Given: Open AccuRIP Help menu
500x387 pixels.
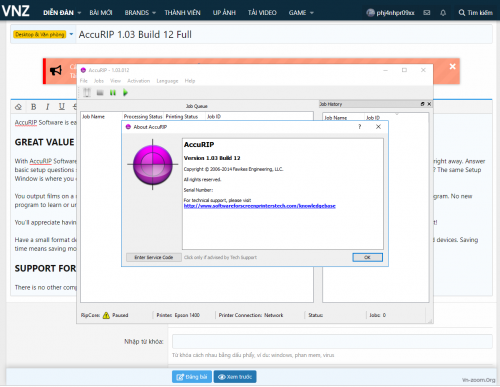Looking at the screenshot, I should pyautogui.click(x=190, y=81).
